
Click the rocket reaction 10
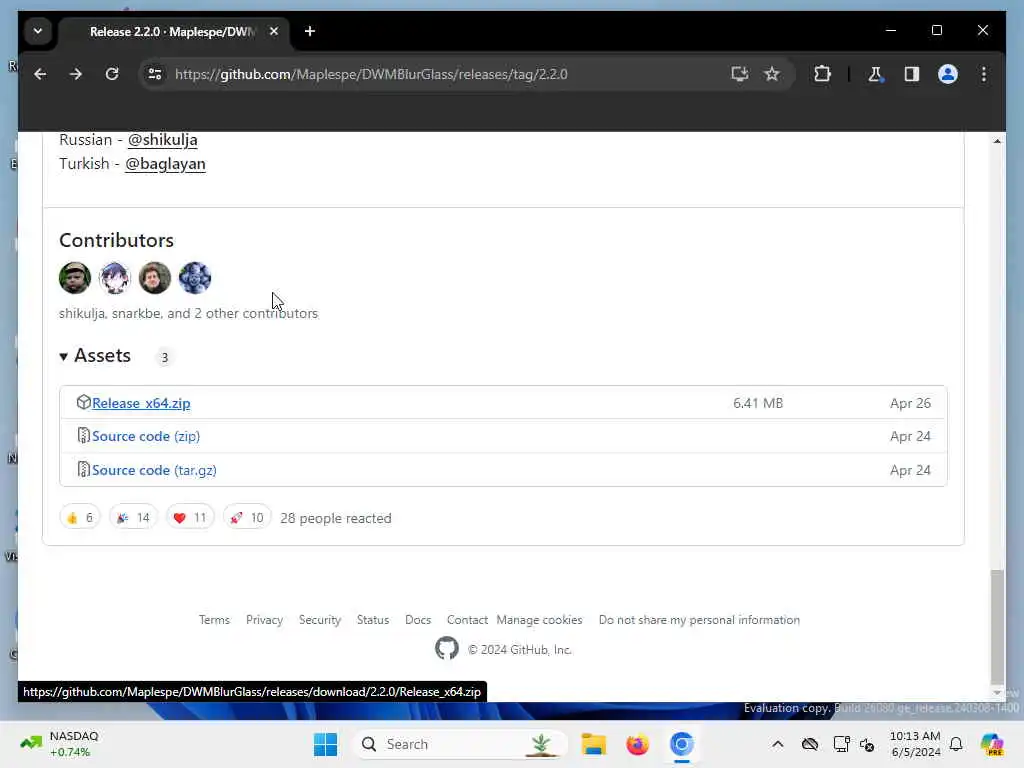tap(247, 518)
